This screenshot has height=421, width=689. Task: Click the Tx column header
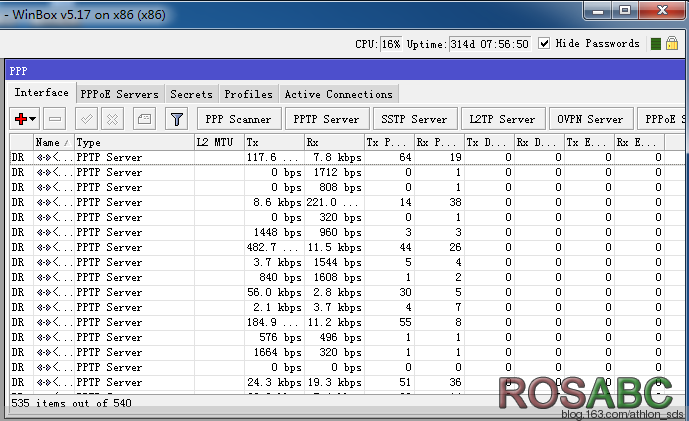(x=274, y=142)
